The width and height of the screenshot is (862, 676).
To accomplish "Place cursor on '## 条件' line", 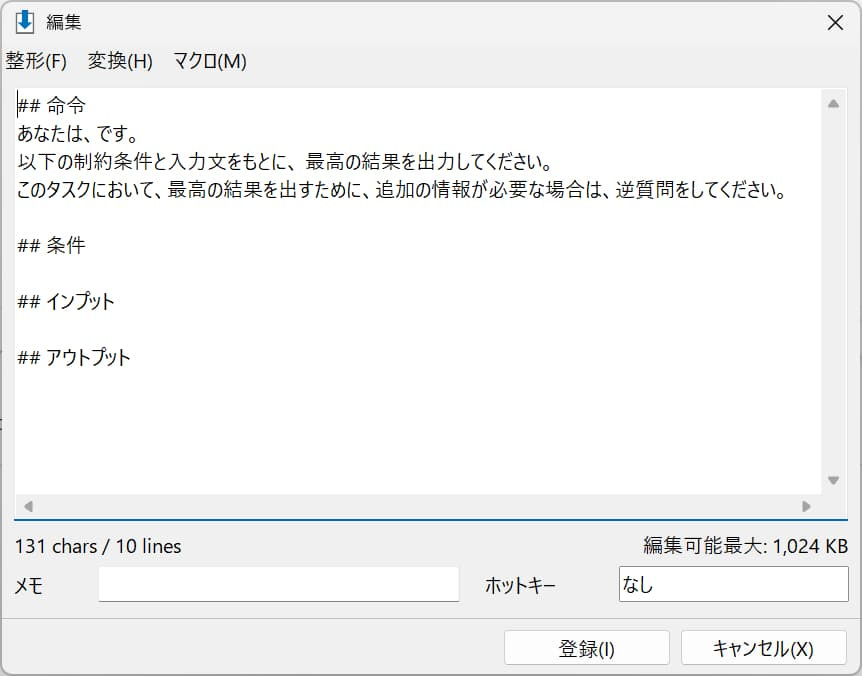I will click(52, 245).
